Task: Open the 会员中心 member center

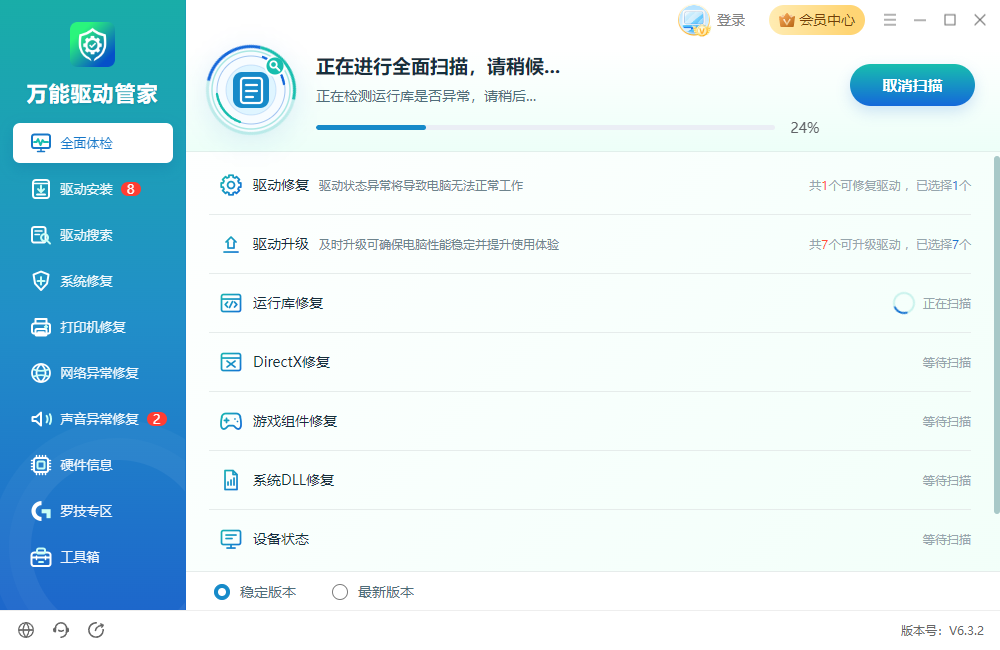Action: pyautogui.click(x=817, y=20)
